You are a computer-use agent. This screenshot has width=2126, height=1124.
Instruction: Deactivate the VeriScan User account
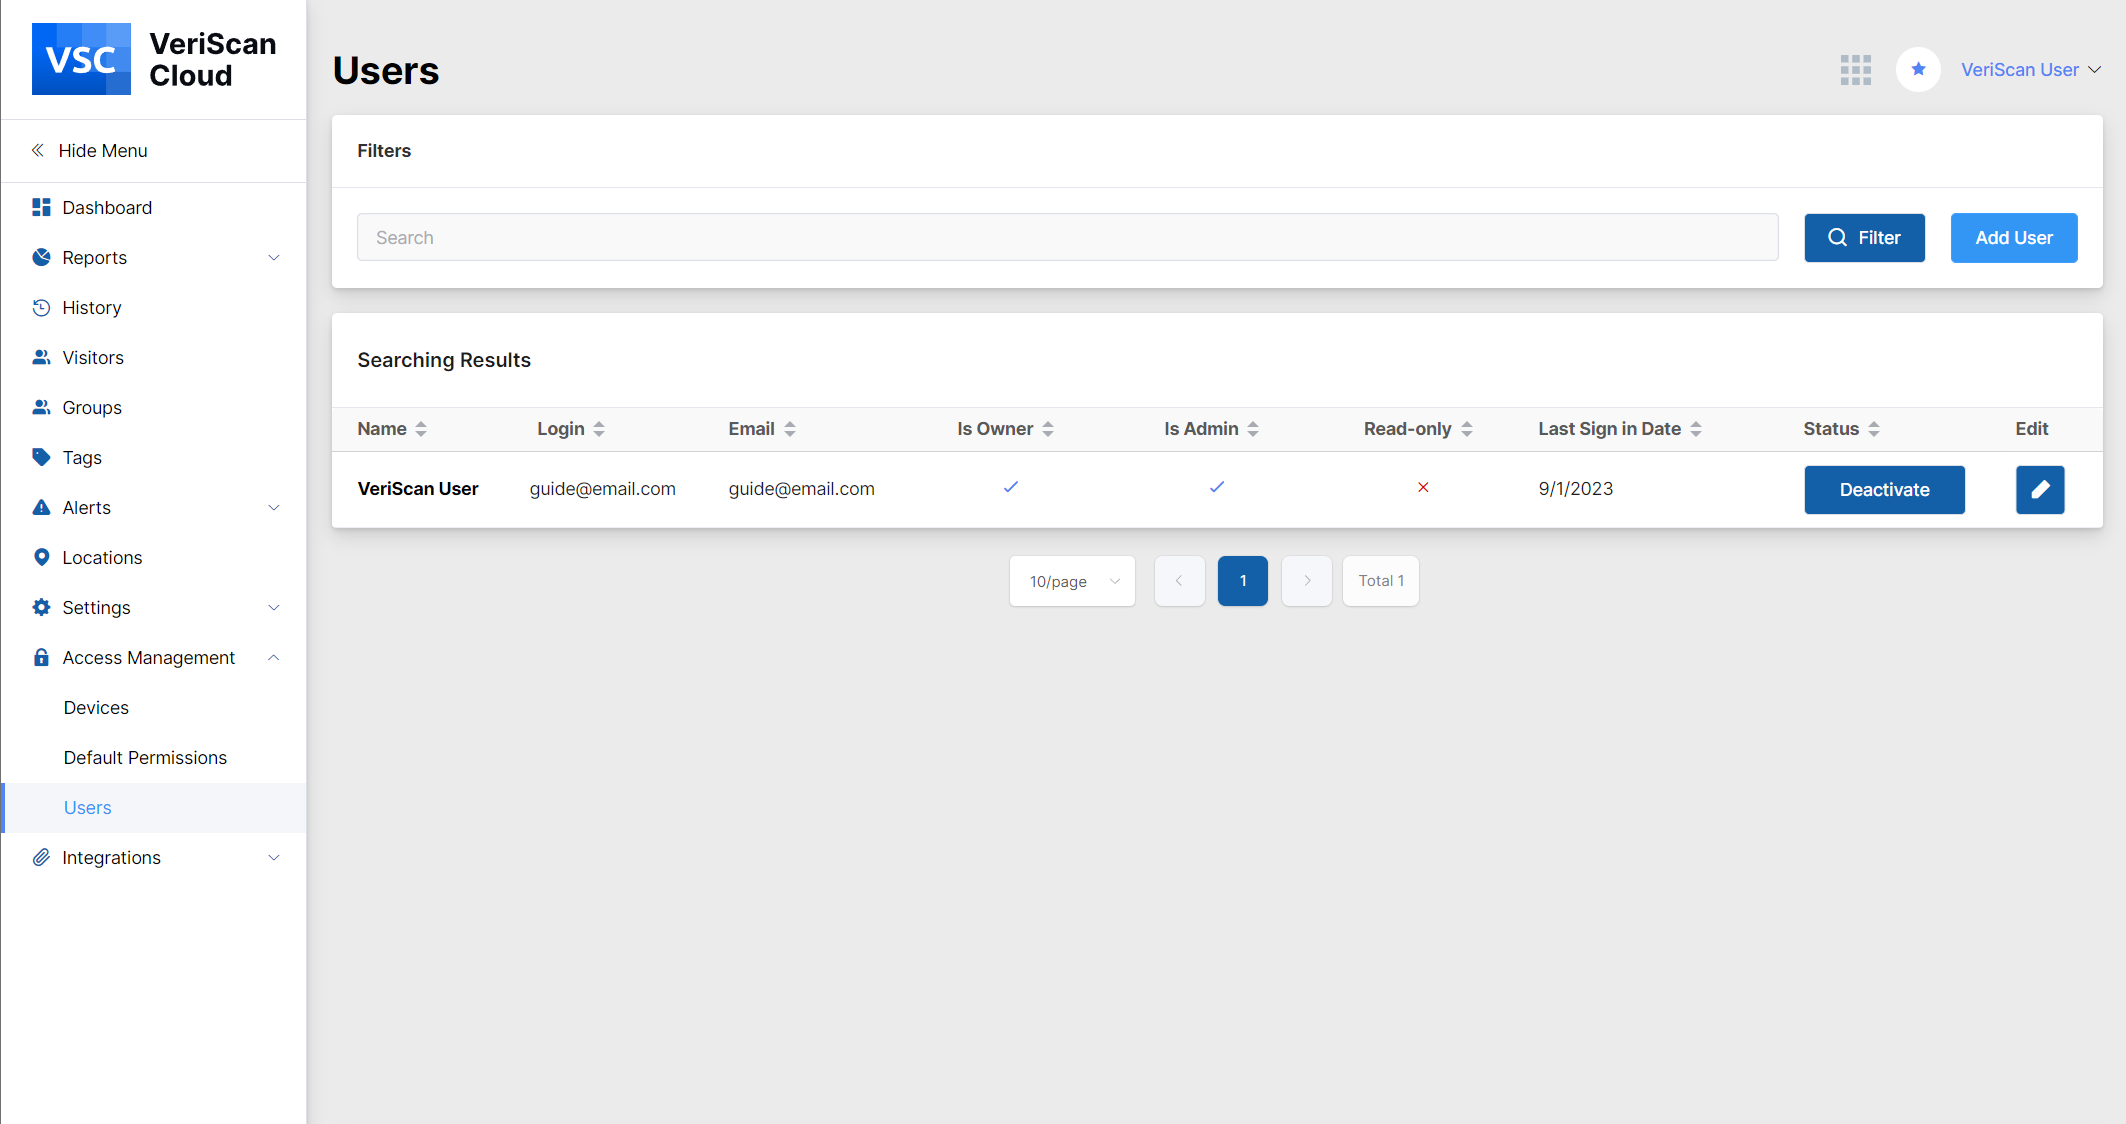pyautogui.click(x=1884, y=490)
